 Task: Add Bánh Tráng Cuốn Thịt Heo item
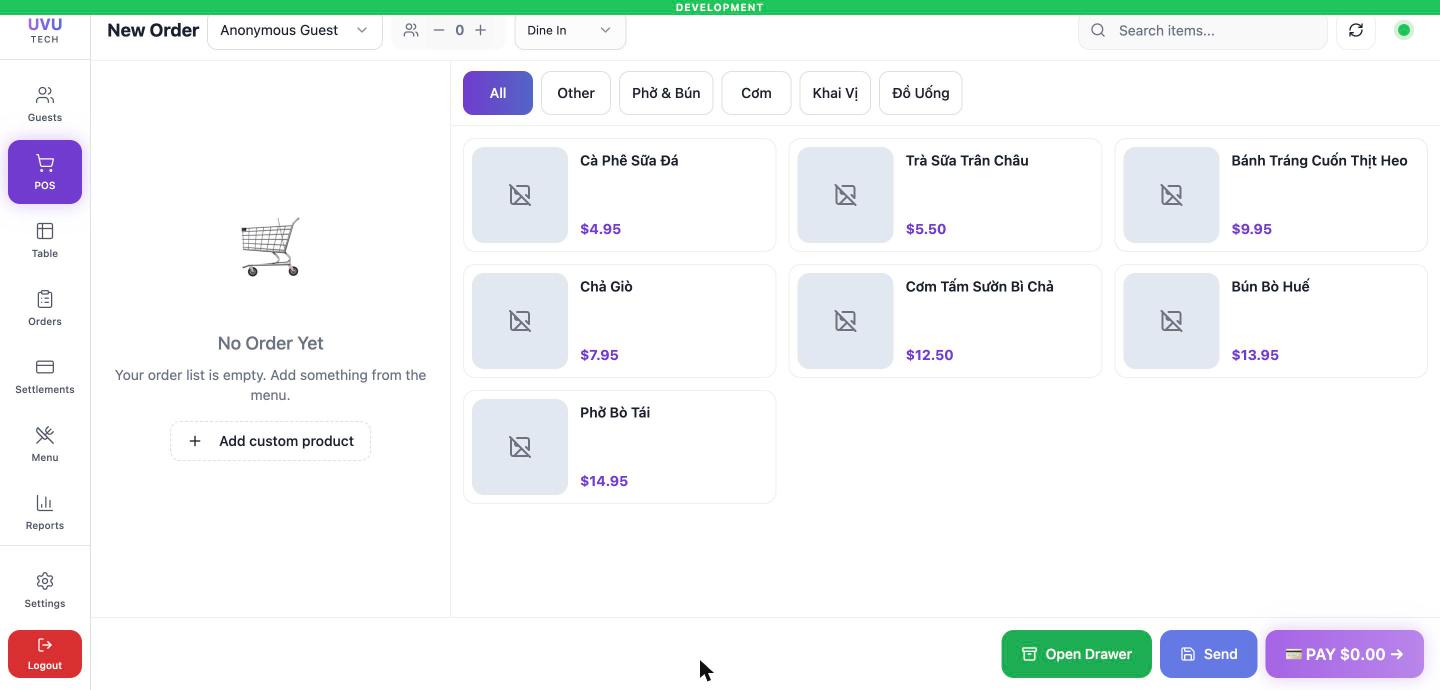click(1271, 195)
